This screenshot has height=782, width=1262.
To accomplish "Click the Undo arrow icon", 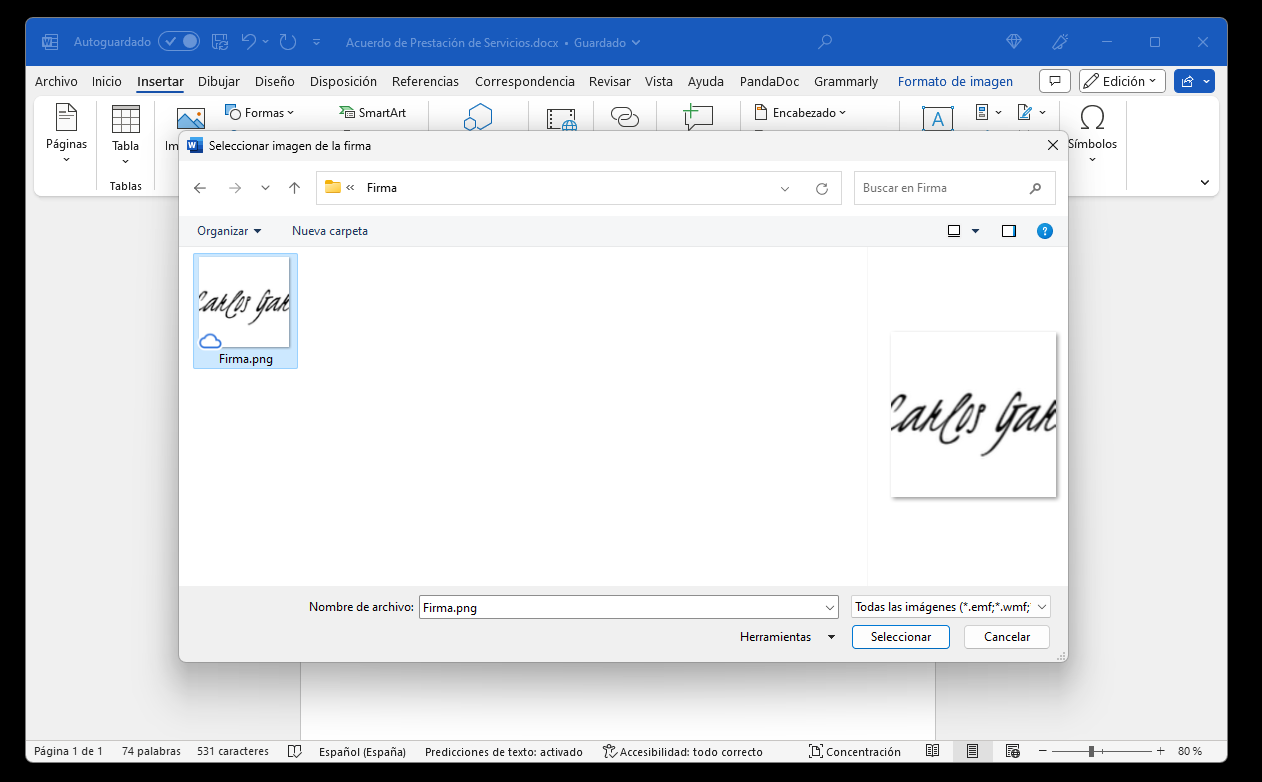I will coord(250,42).
